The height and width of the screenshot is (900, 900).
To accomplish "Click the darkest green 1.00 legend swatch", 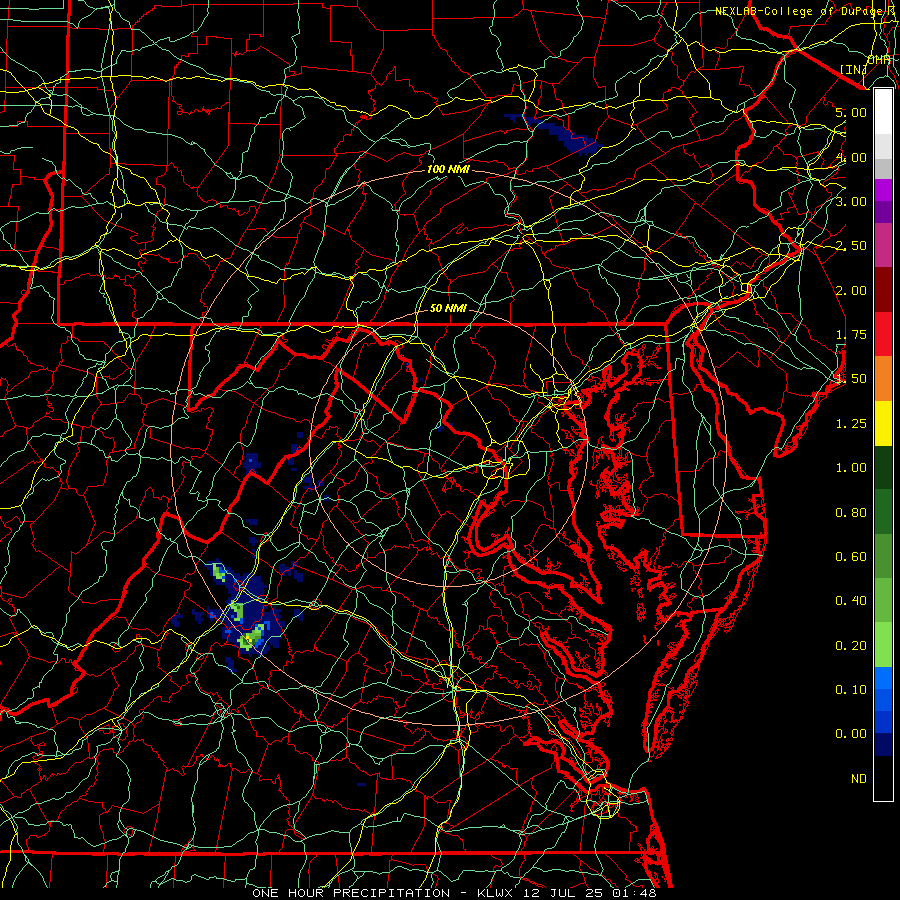I will point(883,467).
